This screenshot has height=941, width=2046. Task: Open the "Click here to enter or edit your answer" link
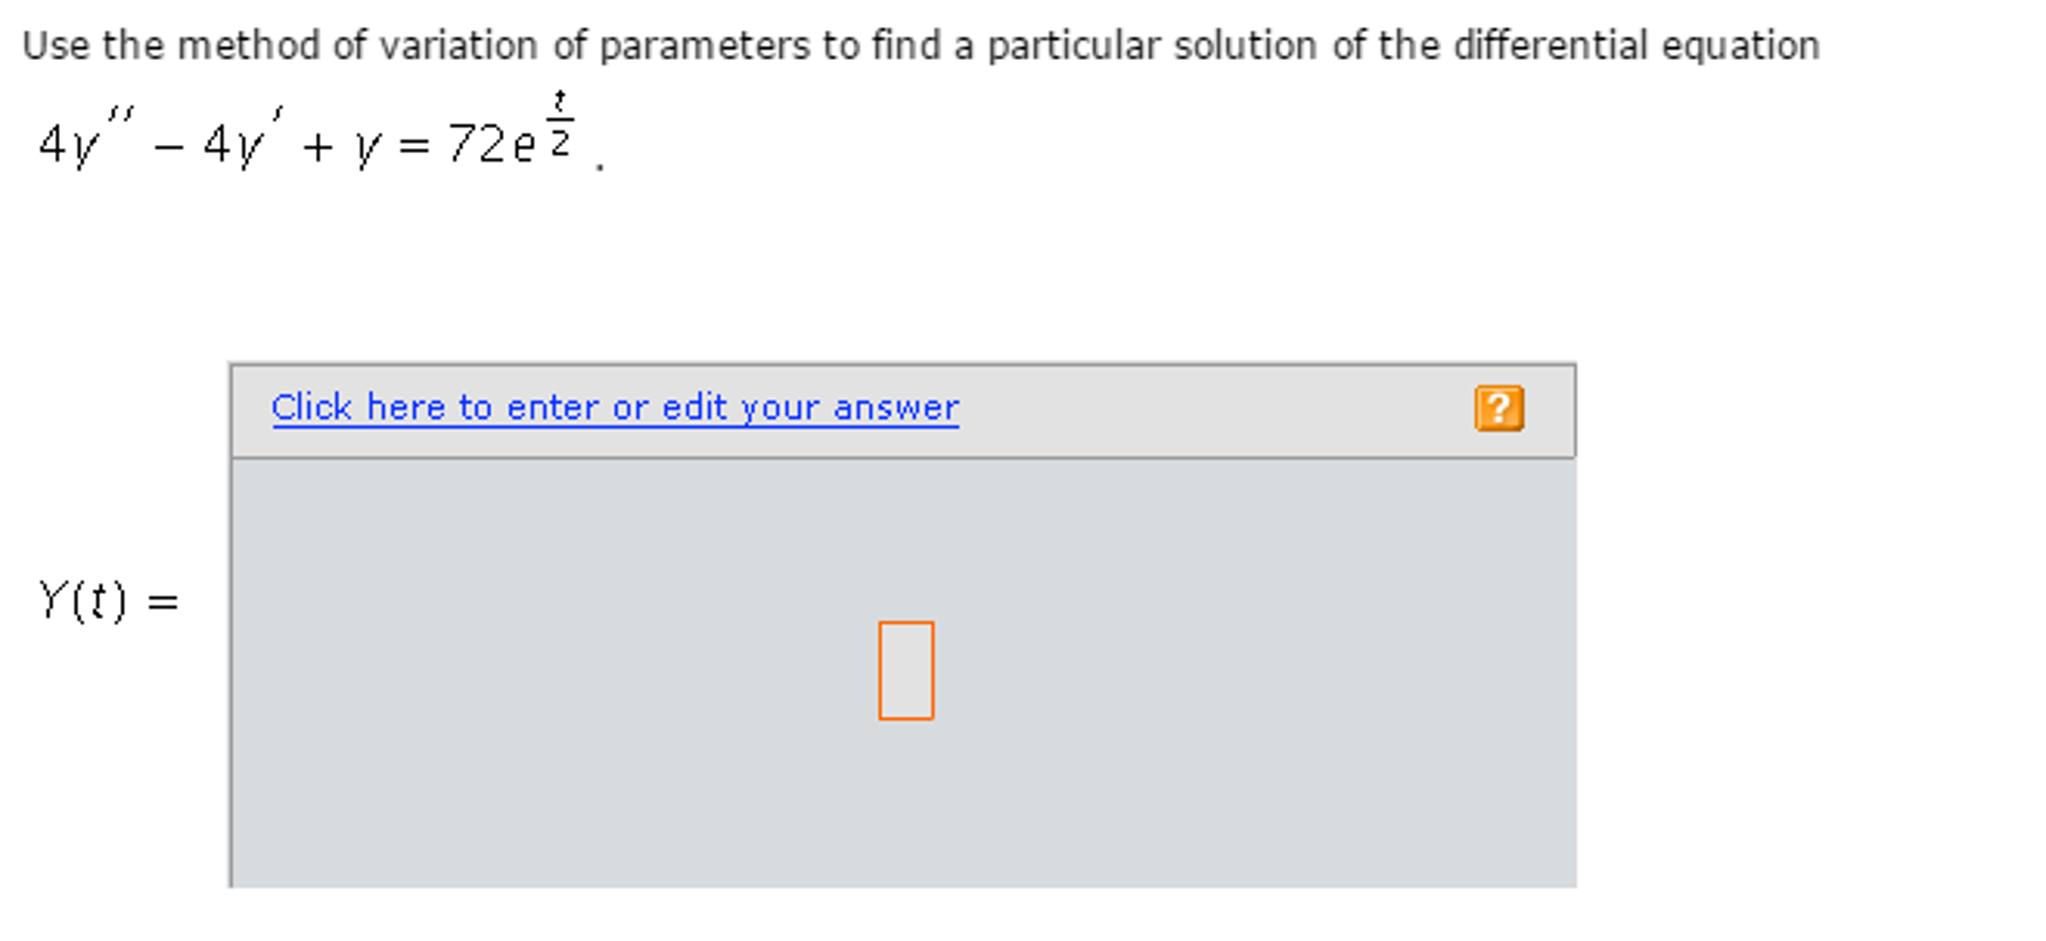click(614, 408)
